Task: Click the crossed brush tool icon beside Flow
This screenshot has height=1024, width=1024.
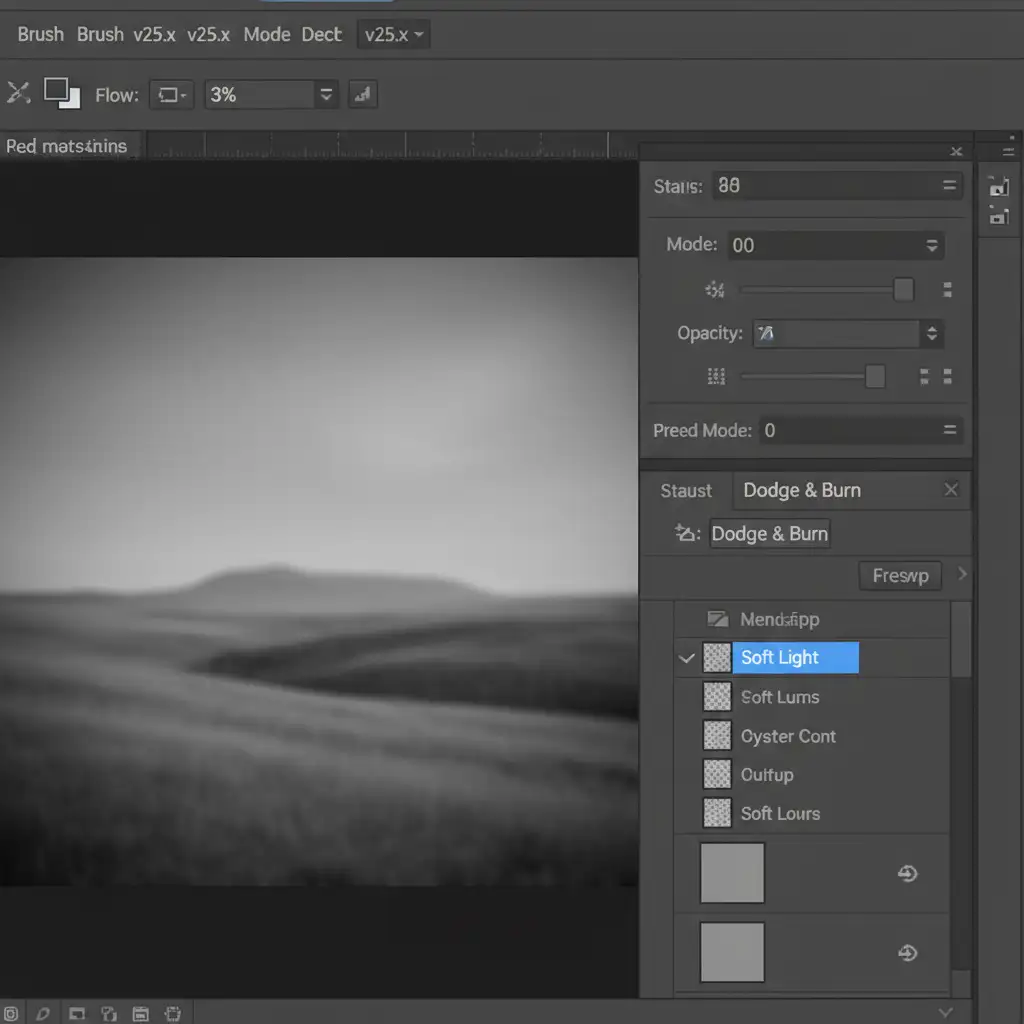Action: tap(18, 94)
